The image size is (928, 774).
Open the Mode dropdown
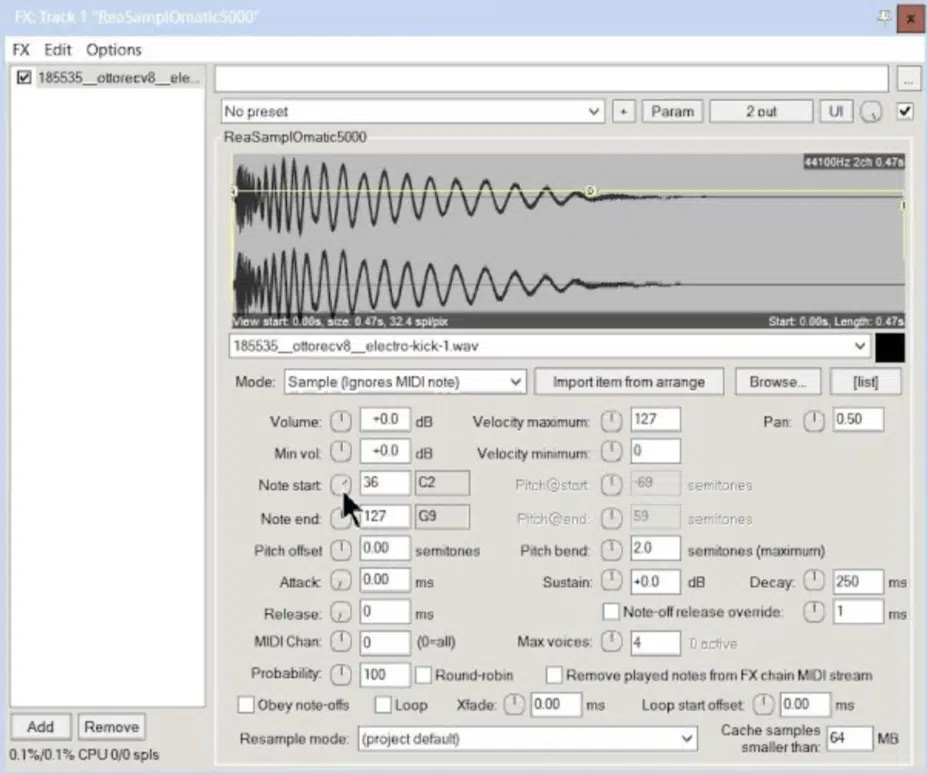[x=405, y=382]
